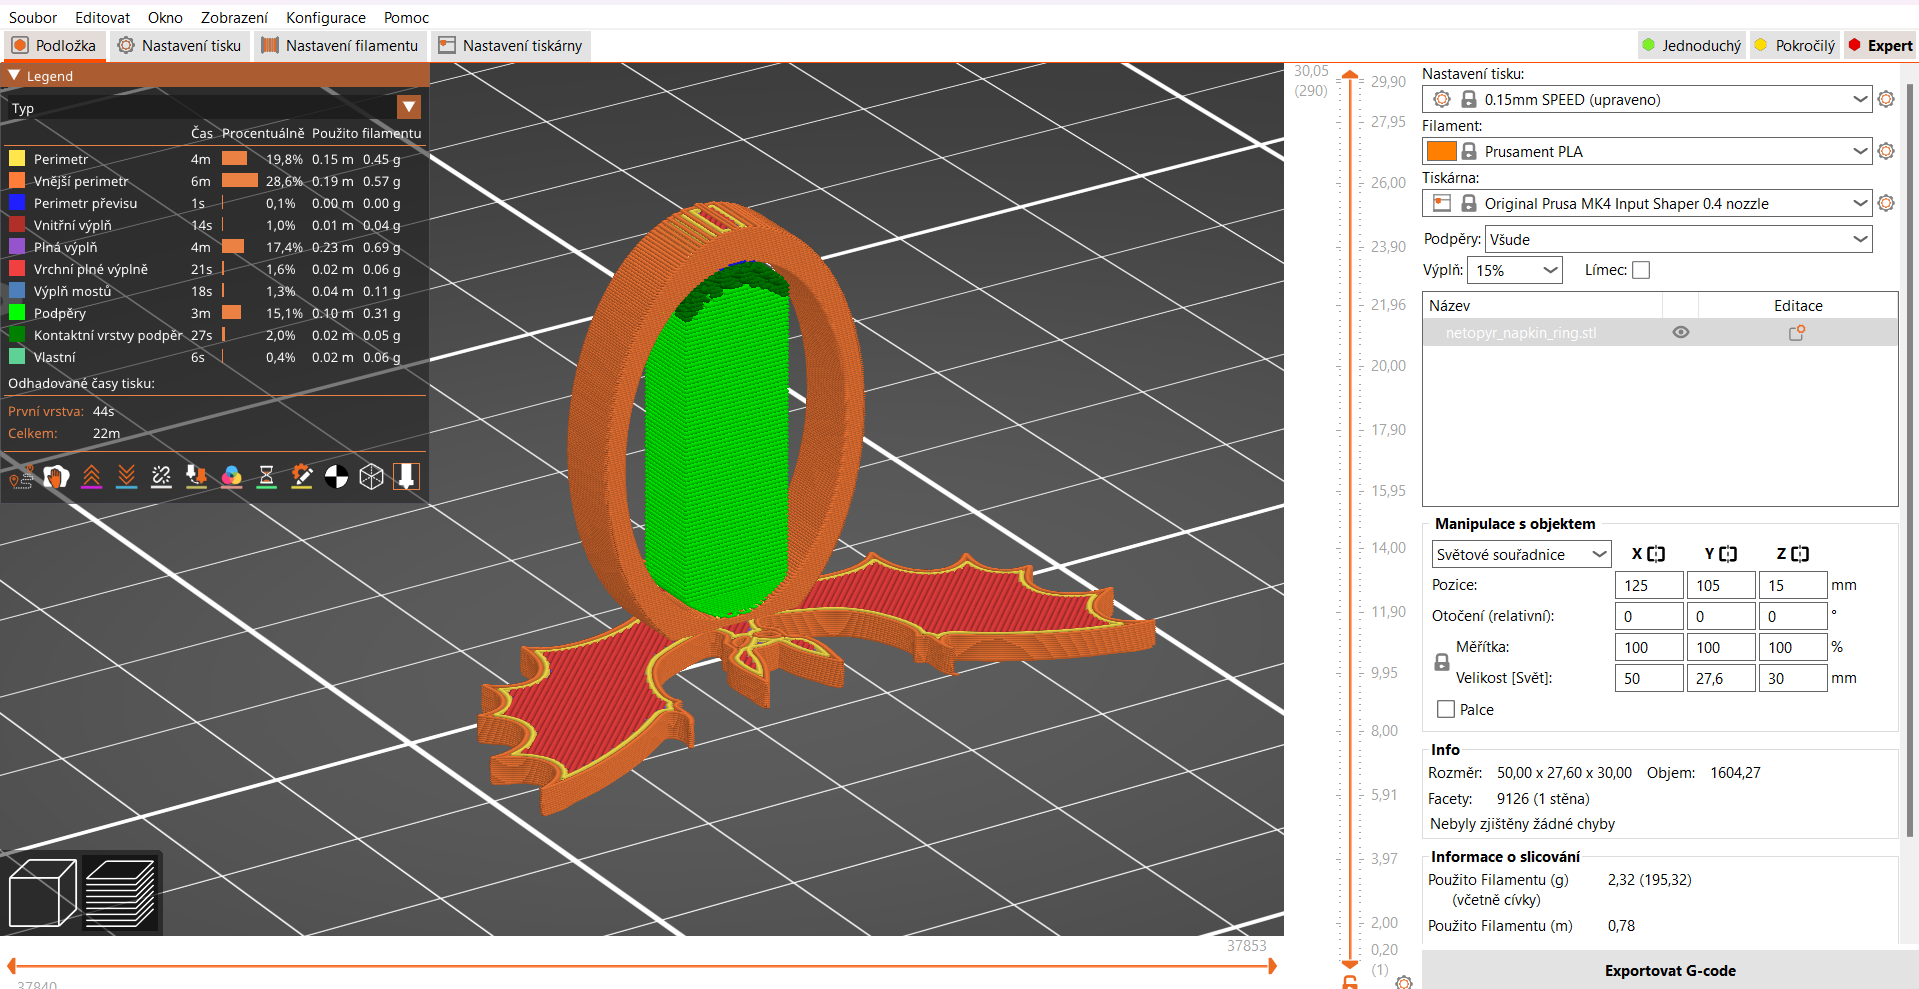Screen dimensions: 1919x989
Task: Toggle center of gravity black-white circle icon
Action: point(336,477)
